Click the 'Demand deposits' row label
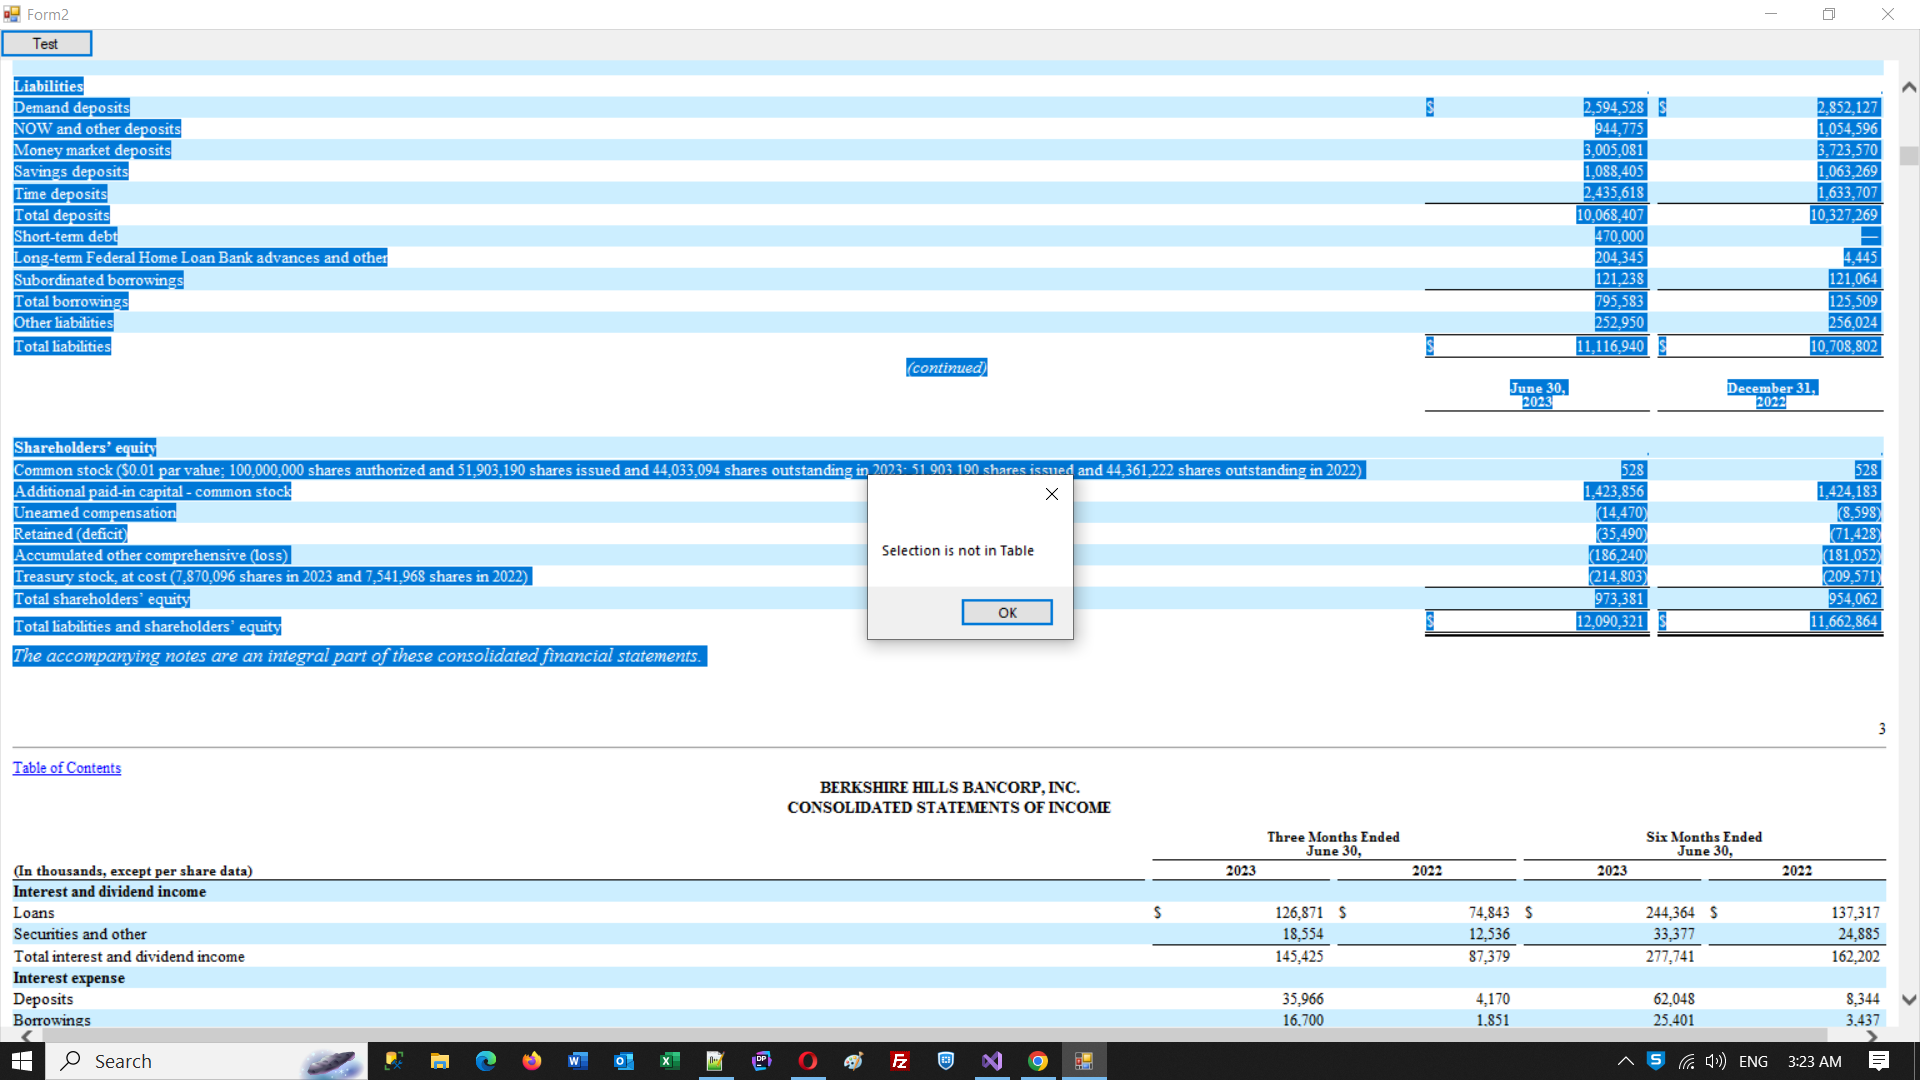The image size is (1920, 1080). tap(71, 108)
